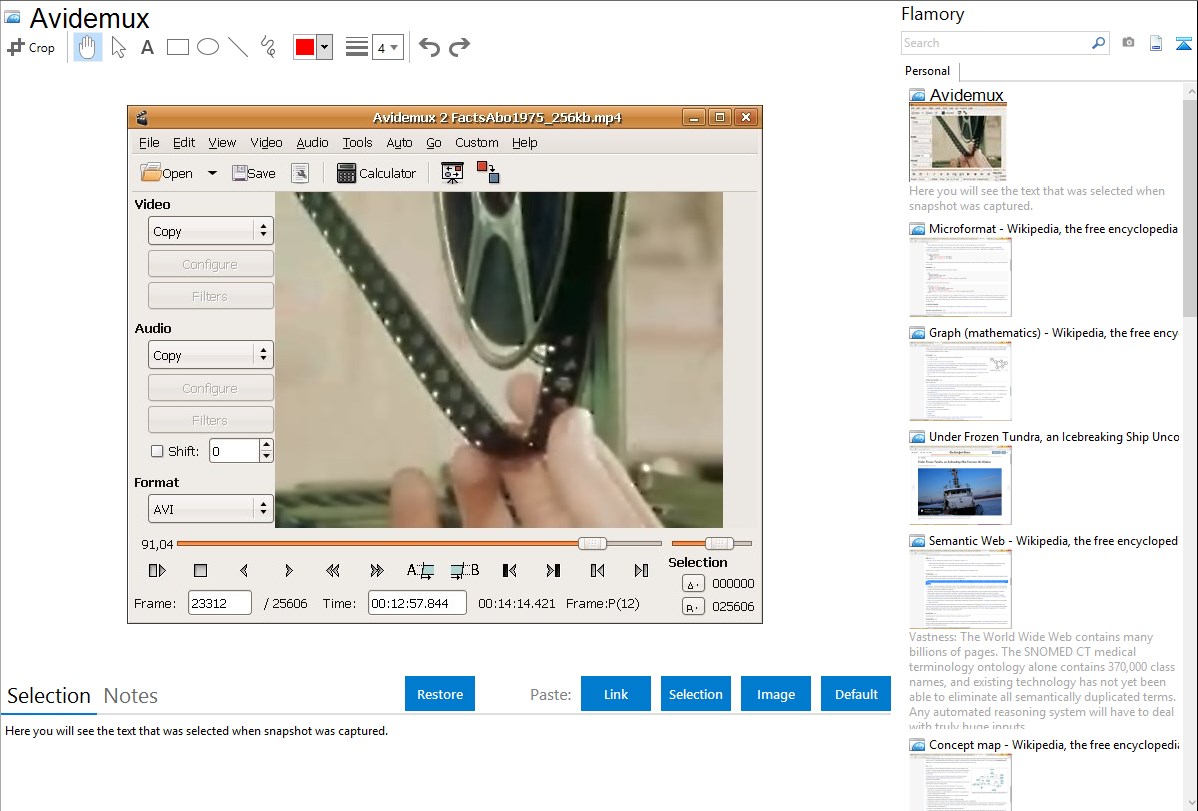Select the ellipse shape tool
The width and height of the screenshot is (1198, 811).
[208, 47]
